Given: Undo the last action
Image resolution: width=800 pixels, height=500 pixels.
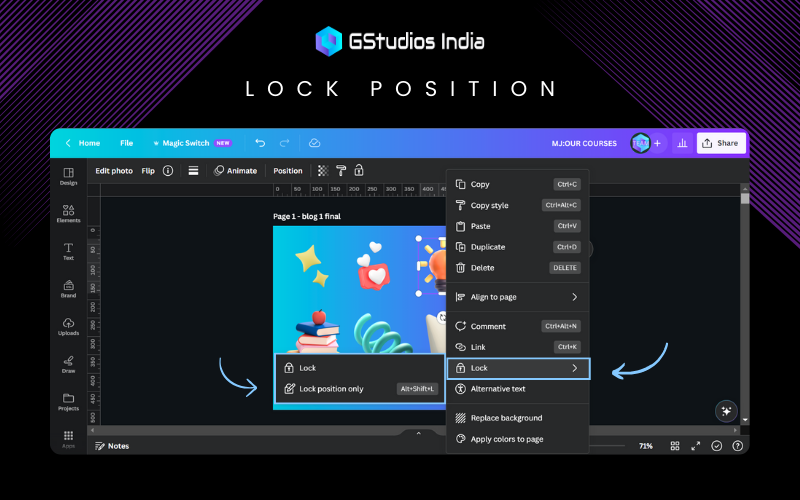Looking at the screenshot, I should [x=260, y=143].
